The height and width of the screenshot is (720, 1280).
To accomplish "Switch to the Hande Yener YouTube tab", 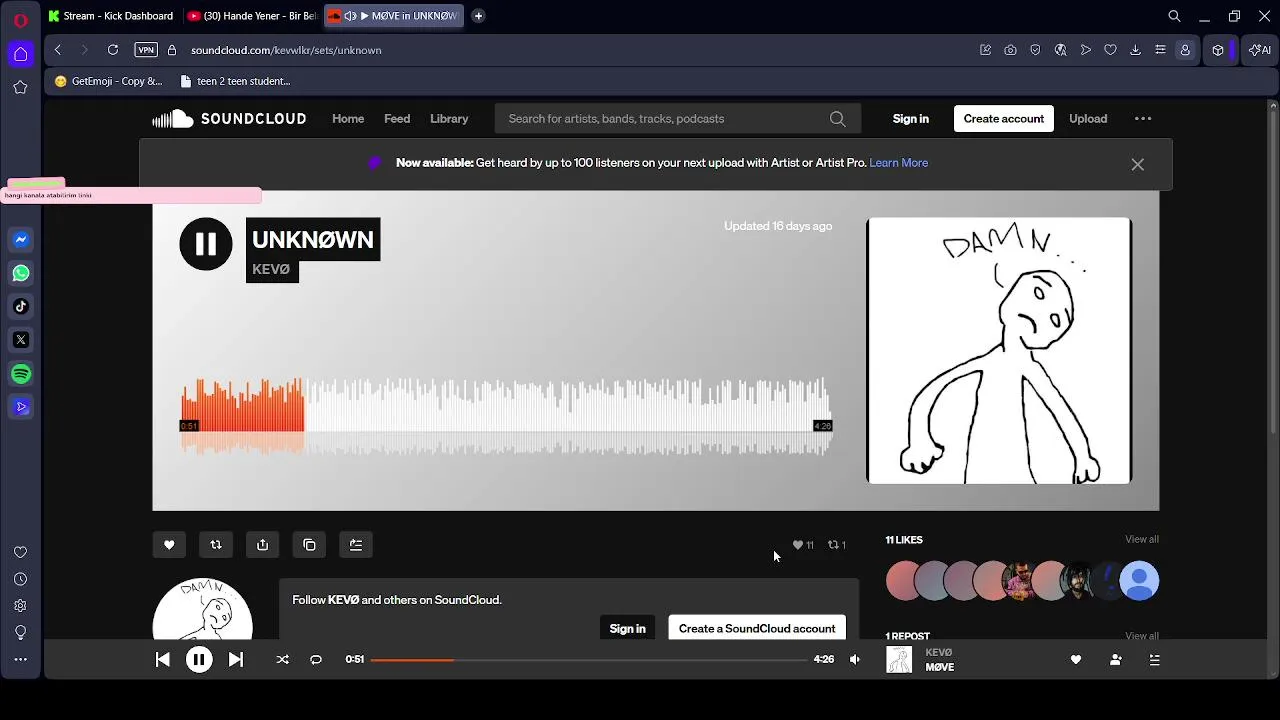I will coord(252,16).
